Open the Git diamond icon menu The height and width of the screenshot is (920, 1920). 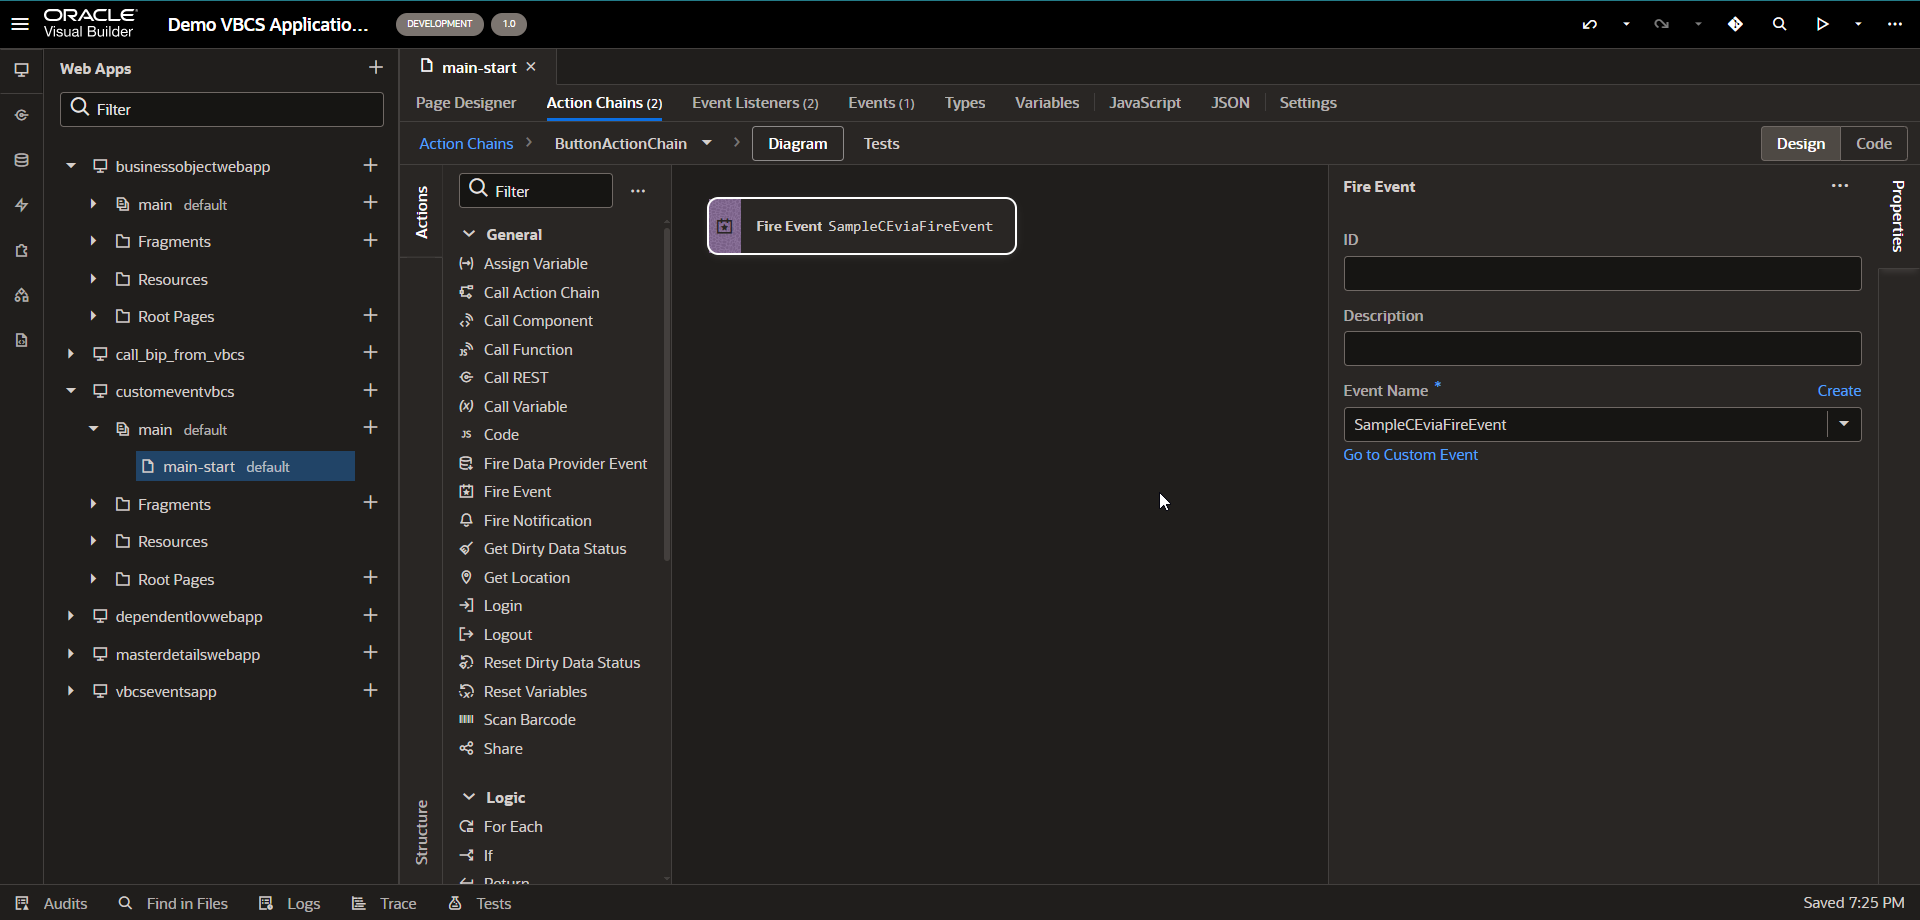click(1736, 24)
